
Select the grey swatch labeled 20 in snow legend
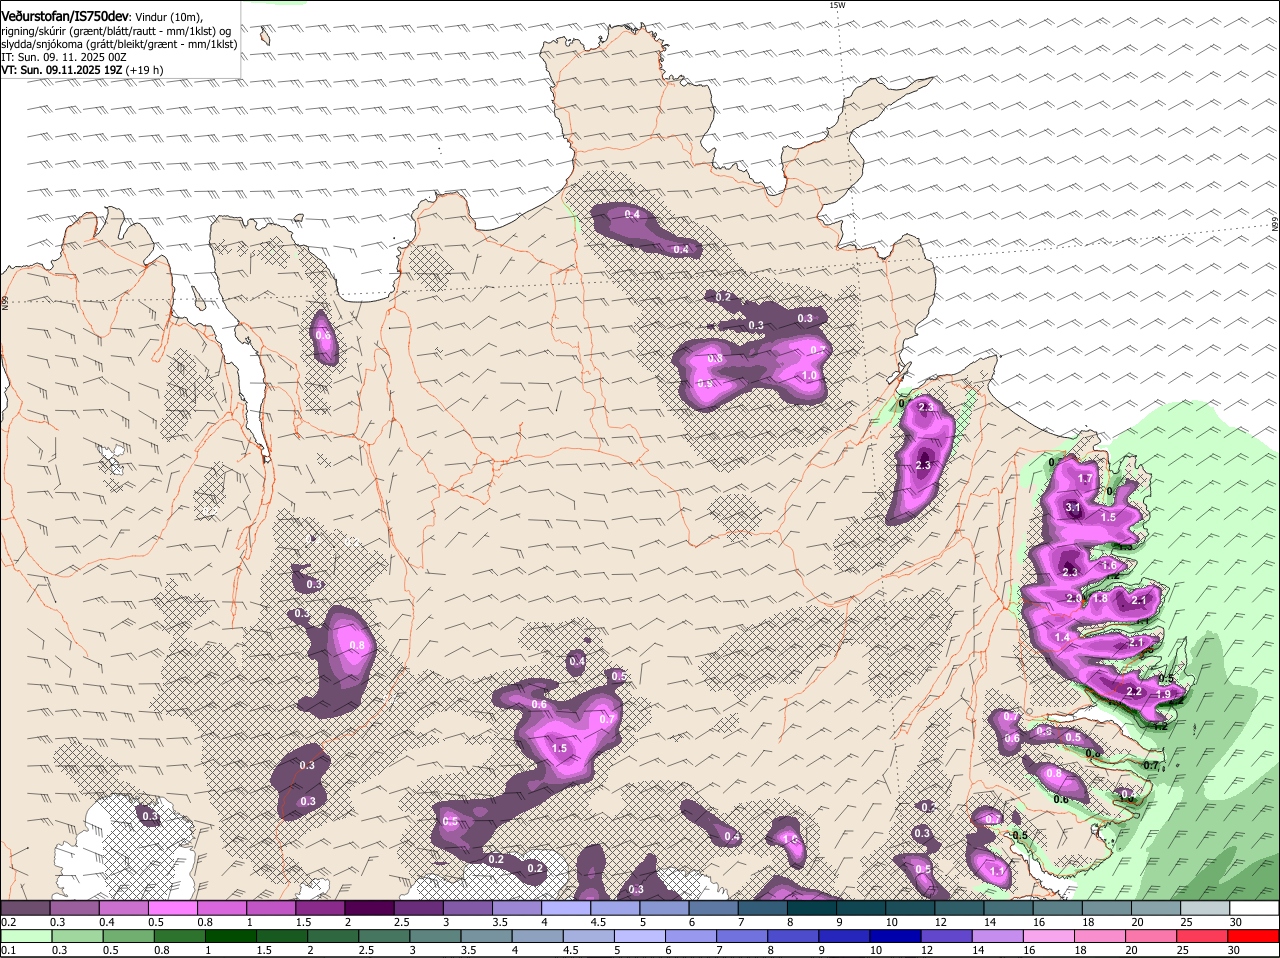(1155, 908)
